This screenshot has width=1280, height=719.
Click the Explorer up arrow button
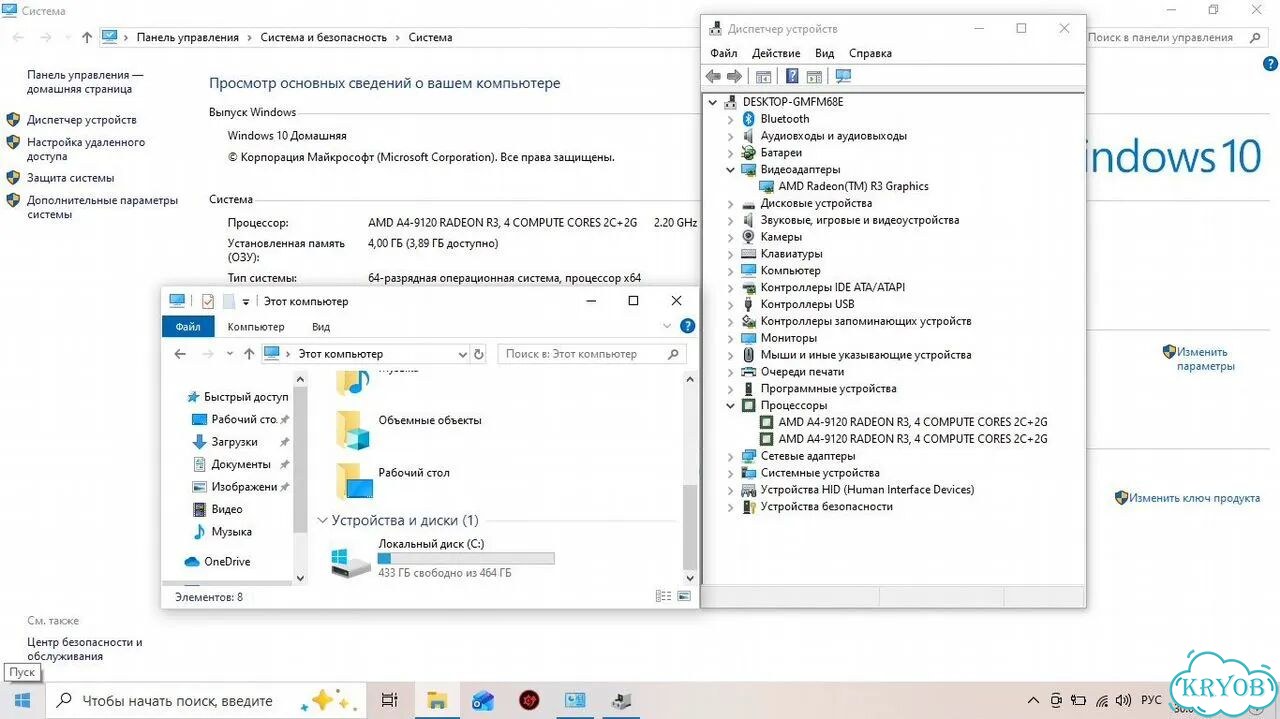click(x=249, y=354)
